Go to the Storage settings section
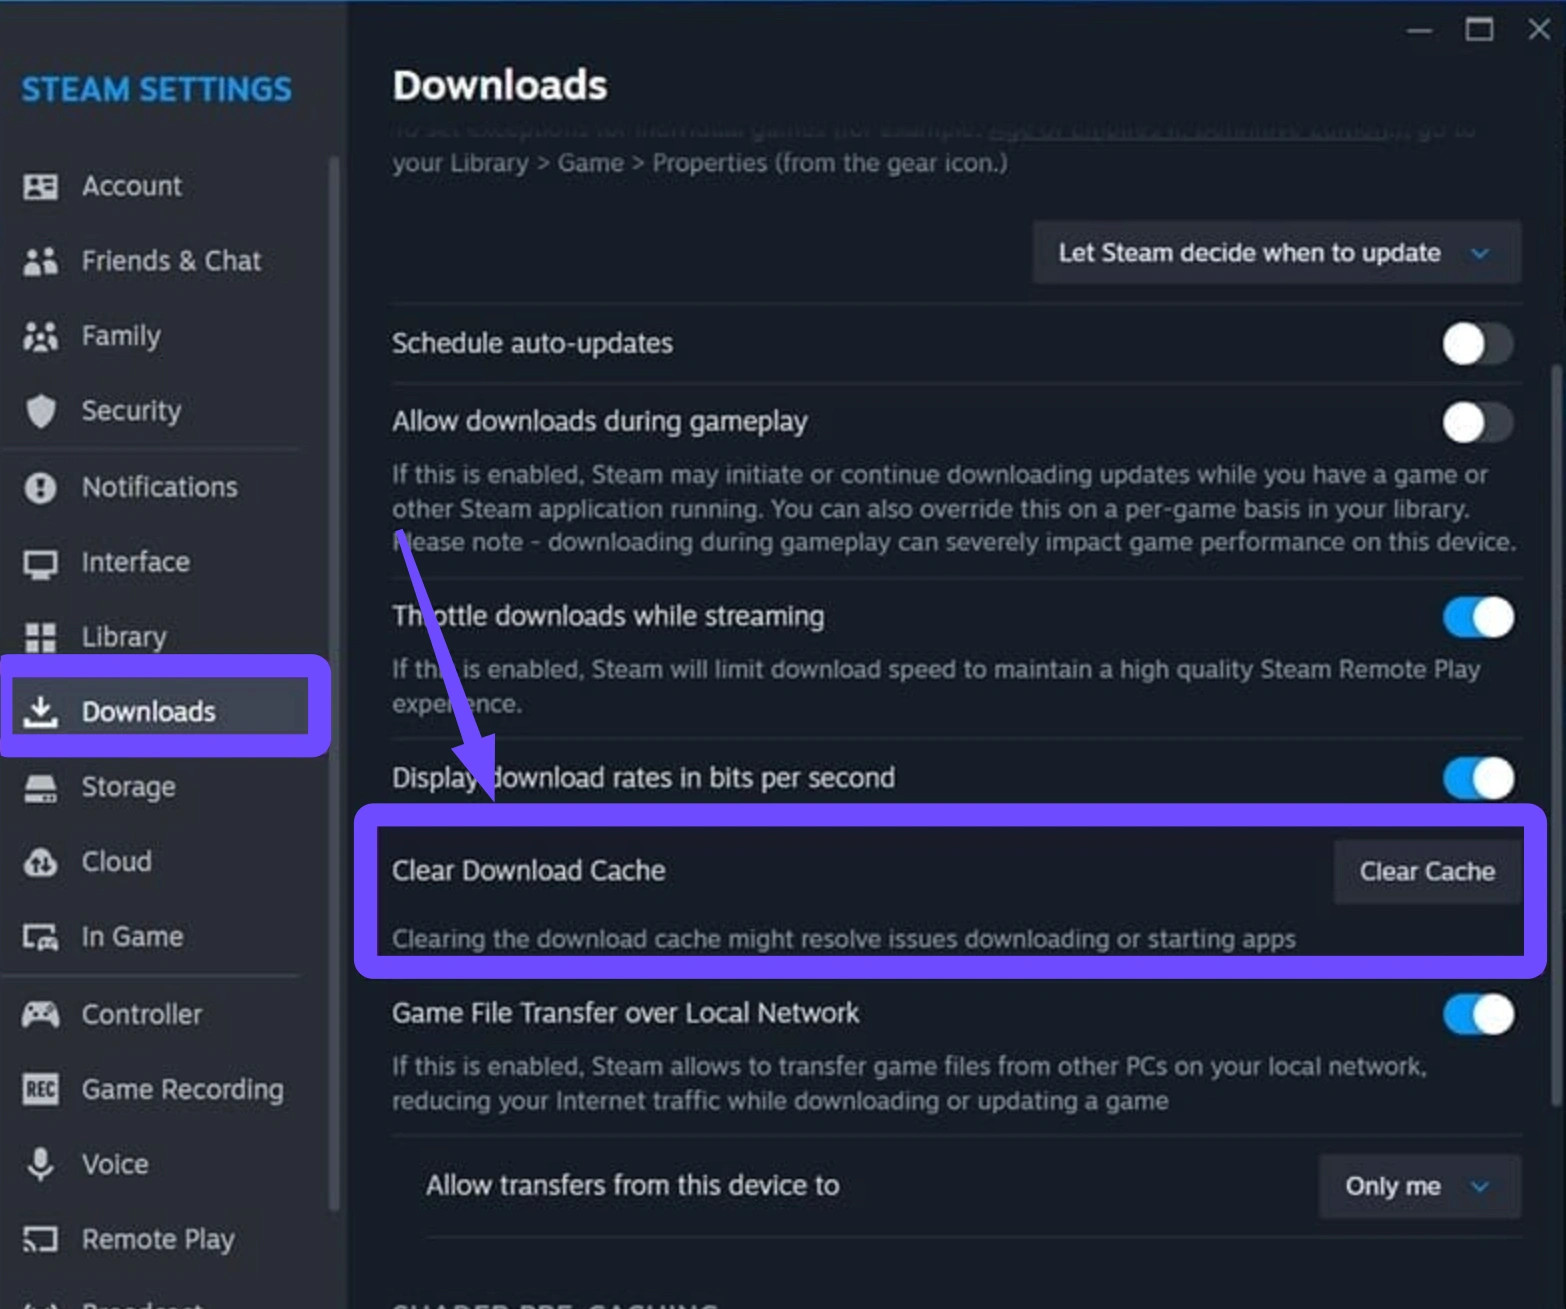The width and height of the screenshot is (1566, 1309). pos(128,787)
